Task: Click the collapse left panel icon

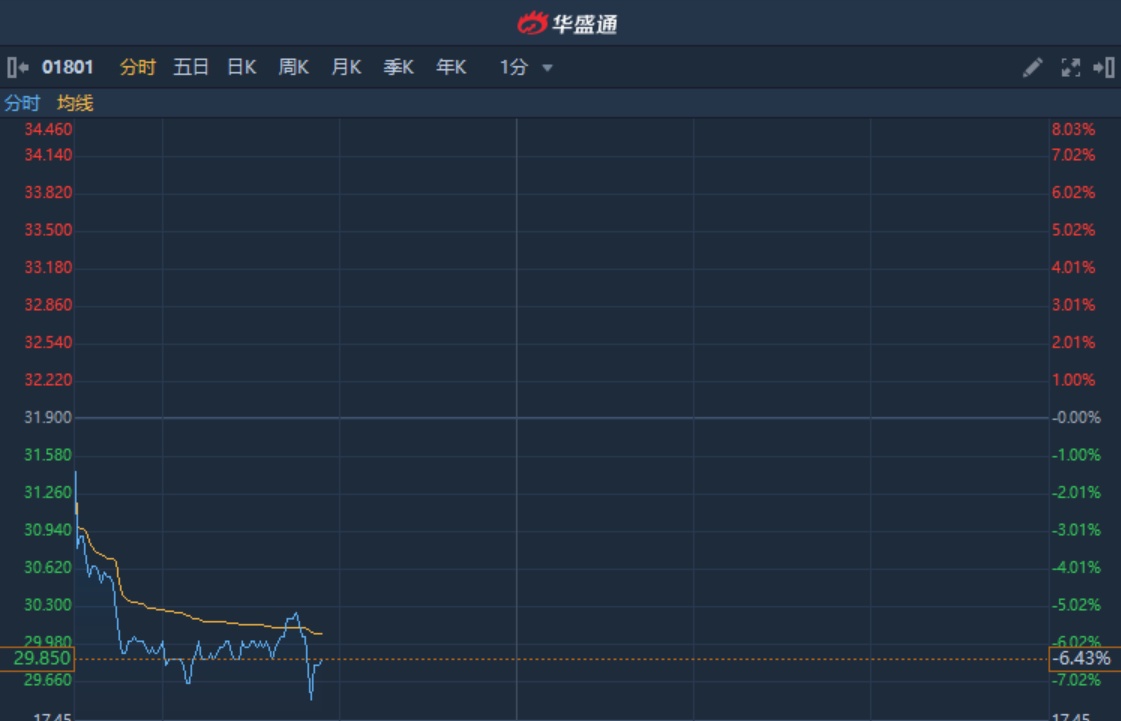Action: [17, 68]
